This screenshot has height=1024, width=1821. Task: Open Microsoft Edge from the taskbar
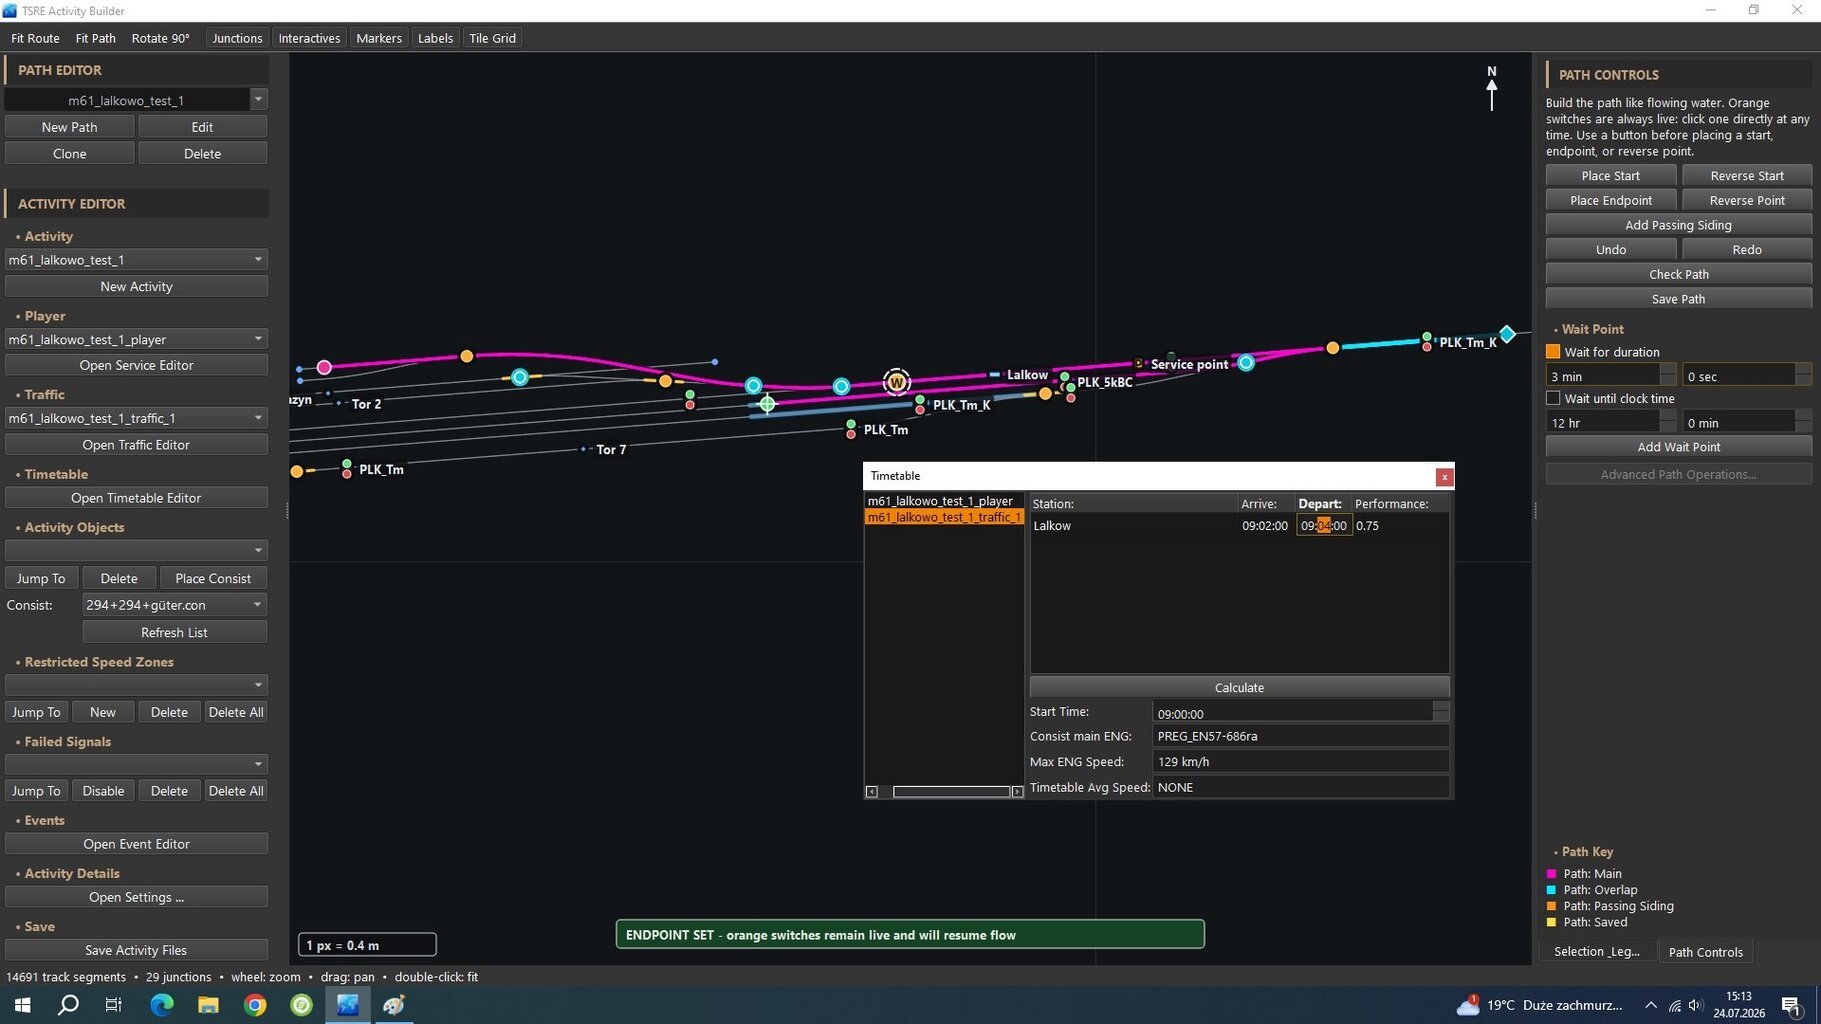click(161, 1004)
